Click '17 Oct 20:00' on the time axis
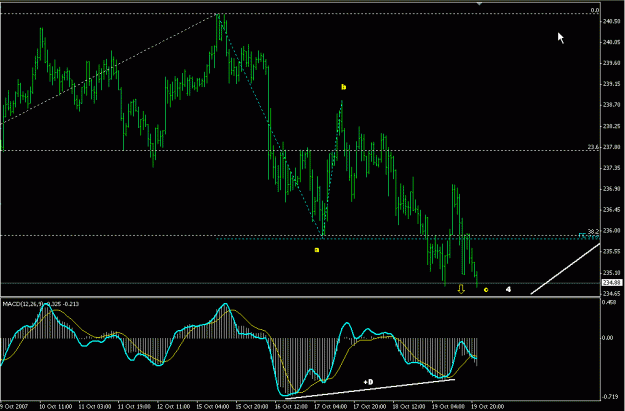The height and width of the screenshot is (411, 625). click(x=370, y=406)
